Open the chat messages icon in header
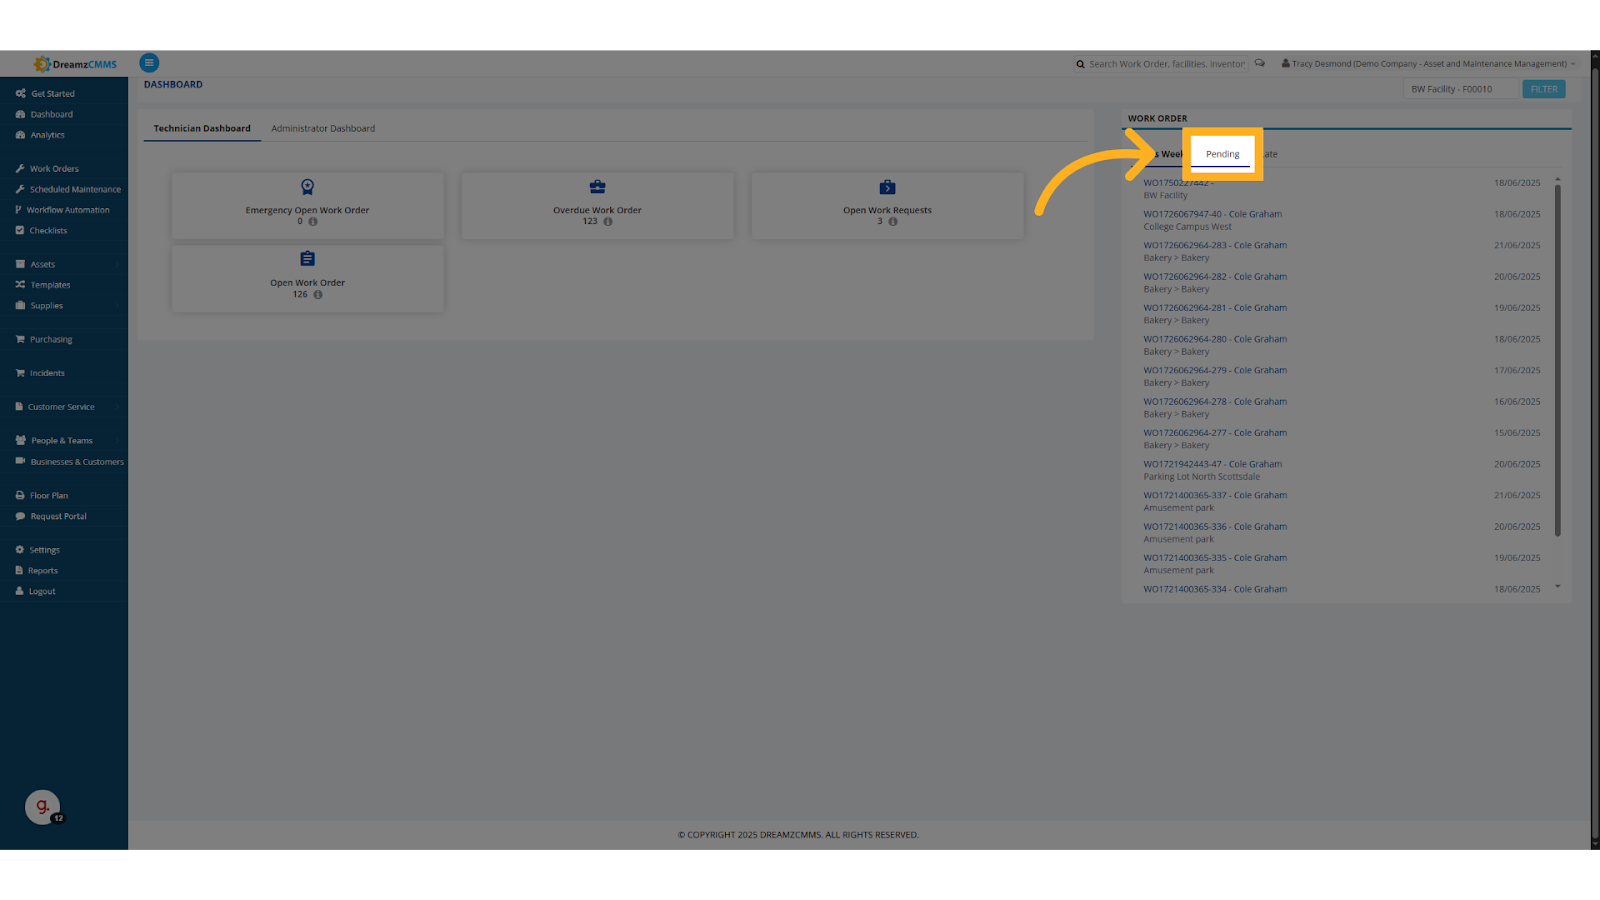Image resolution: width=1600 pixels, height=900 pixels. pos(1260,63)
